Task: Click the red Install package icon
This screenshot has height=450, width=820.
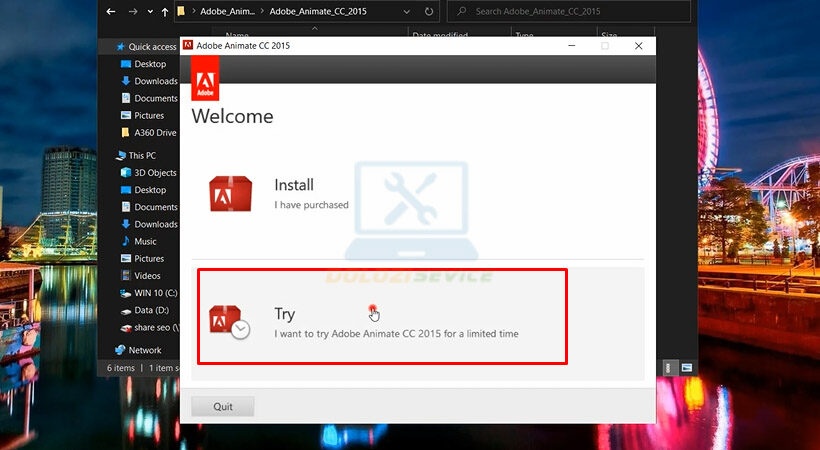Action: click(230, 194)
